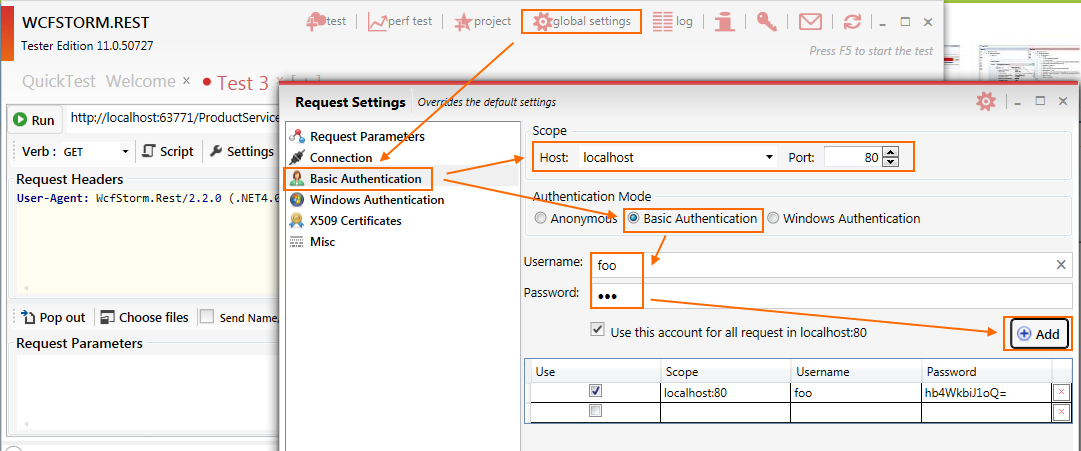Select Request Parameters in settings list

pyautogui.click(x=367, y=137)
